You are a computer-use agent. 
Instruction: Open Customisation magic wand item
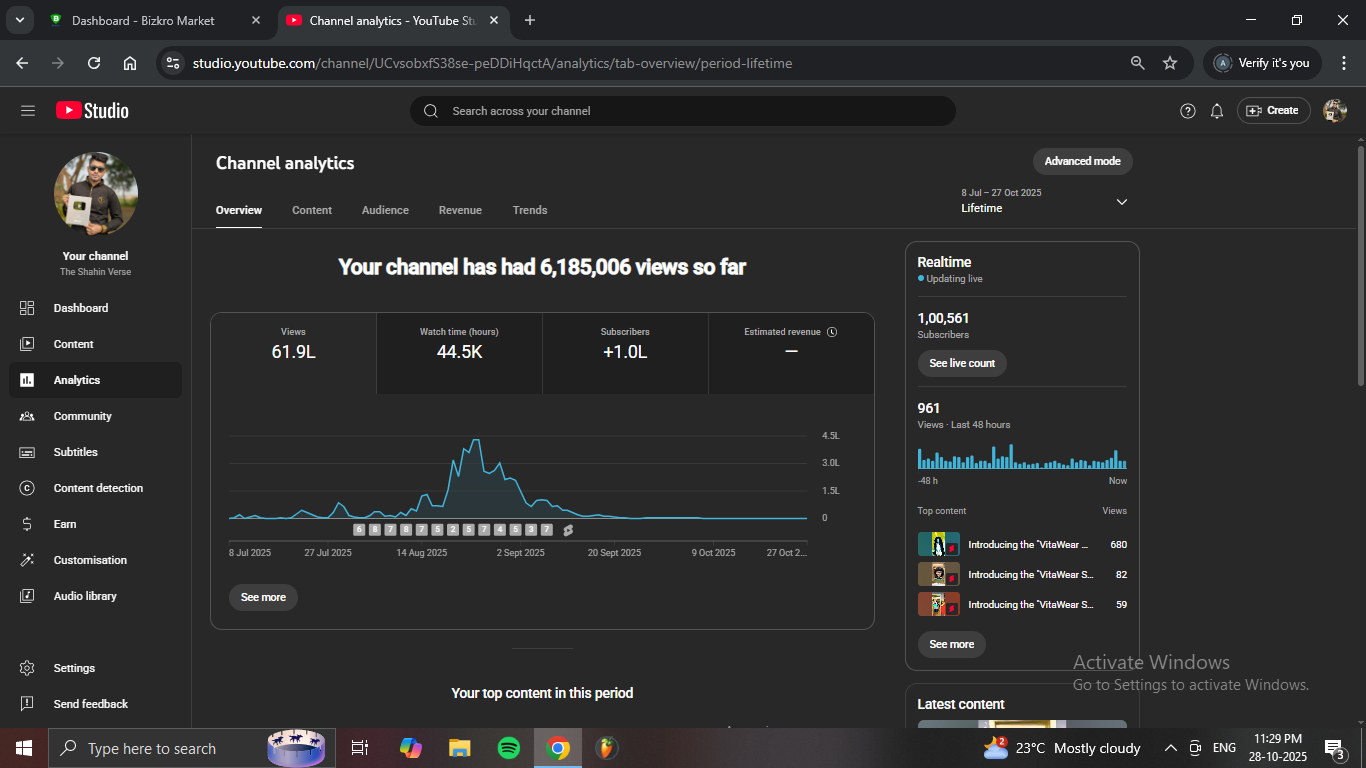[x=27, y=560]
